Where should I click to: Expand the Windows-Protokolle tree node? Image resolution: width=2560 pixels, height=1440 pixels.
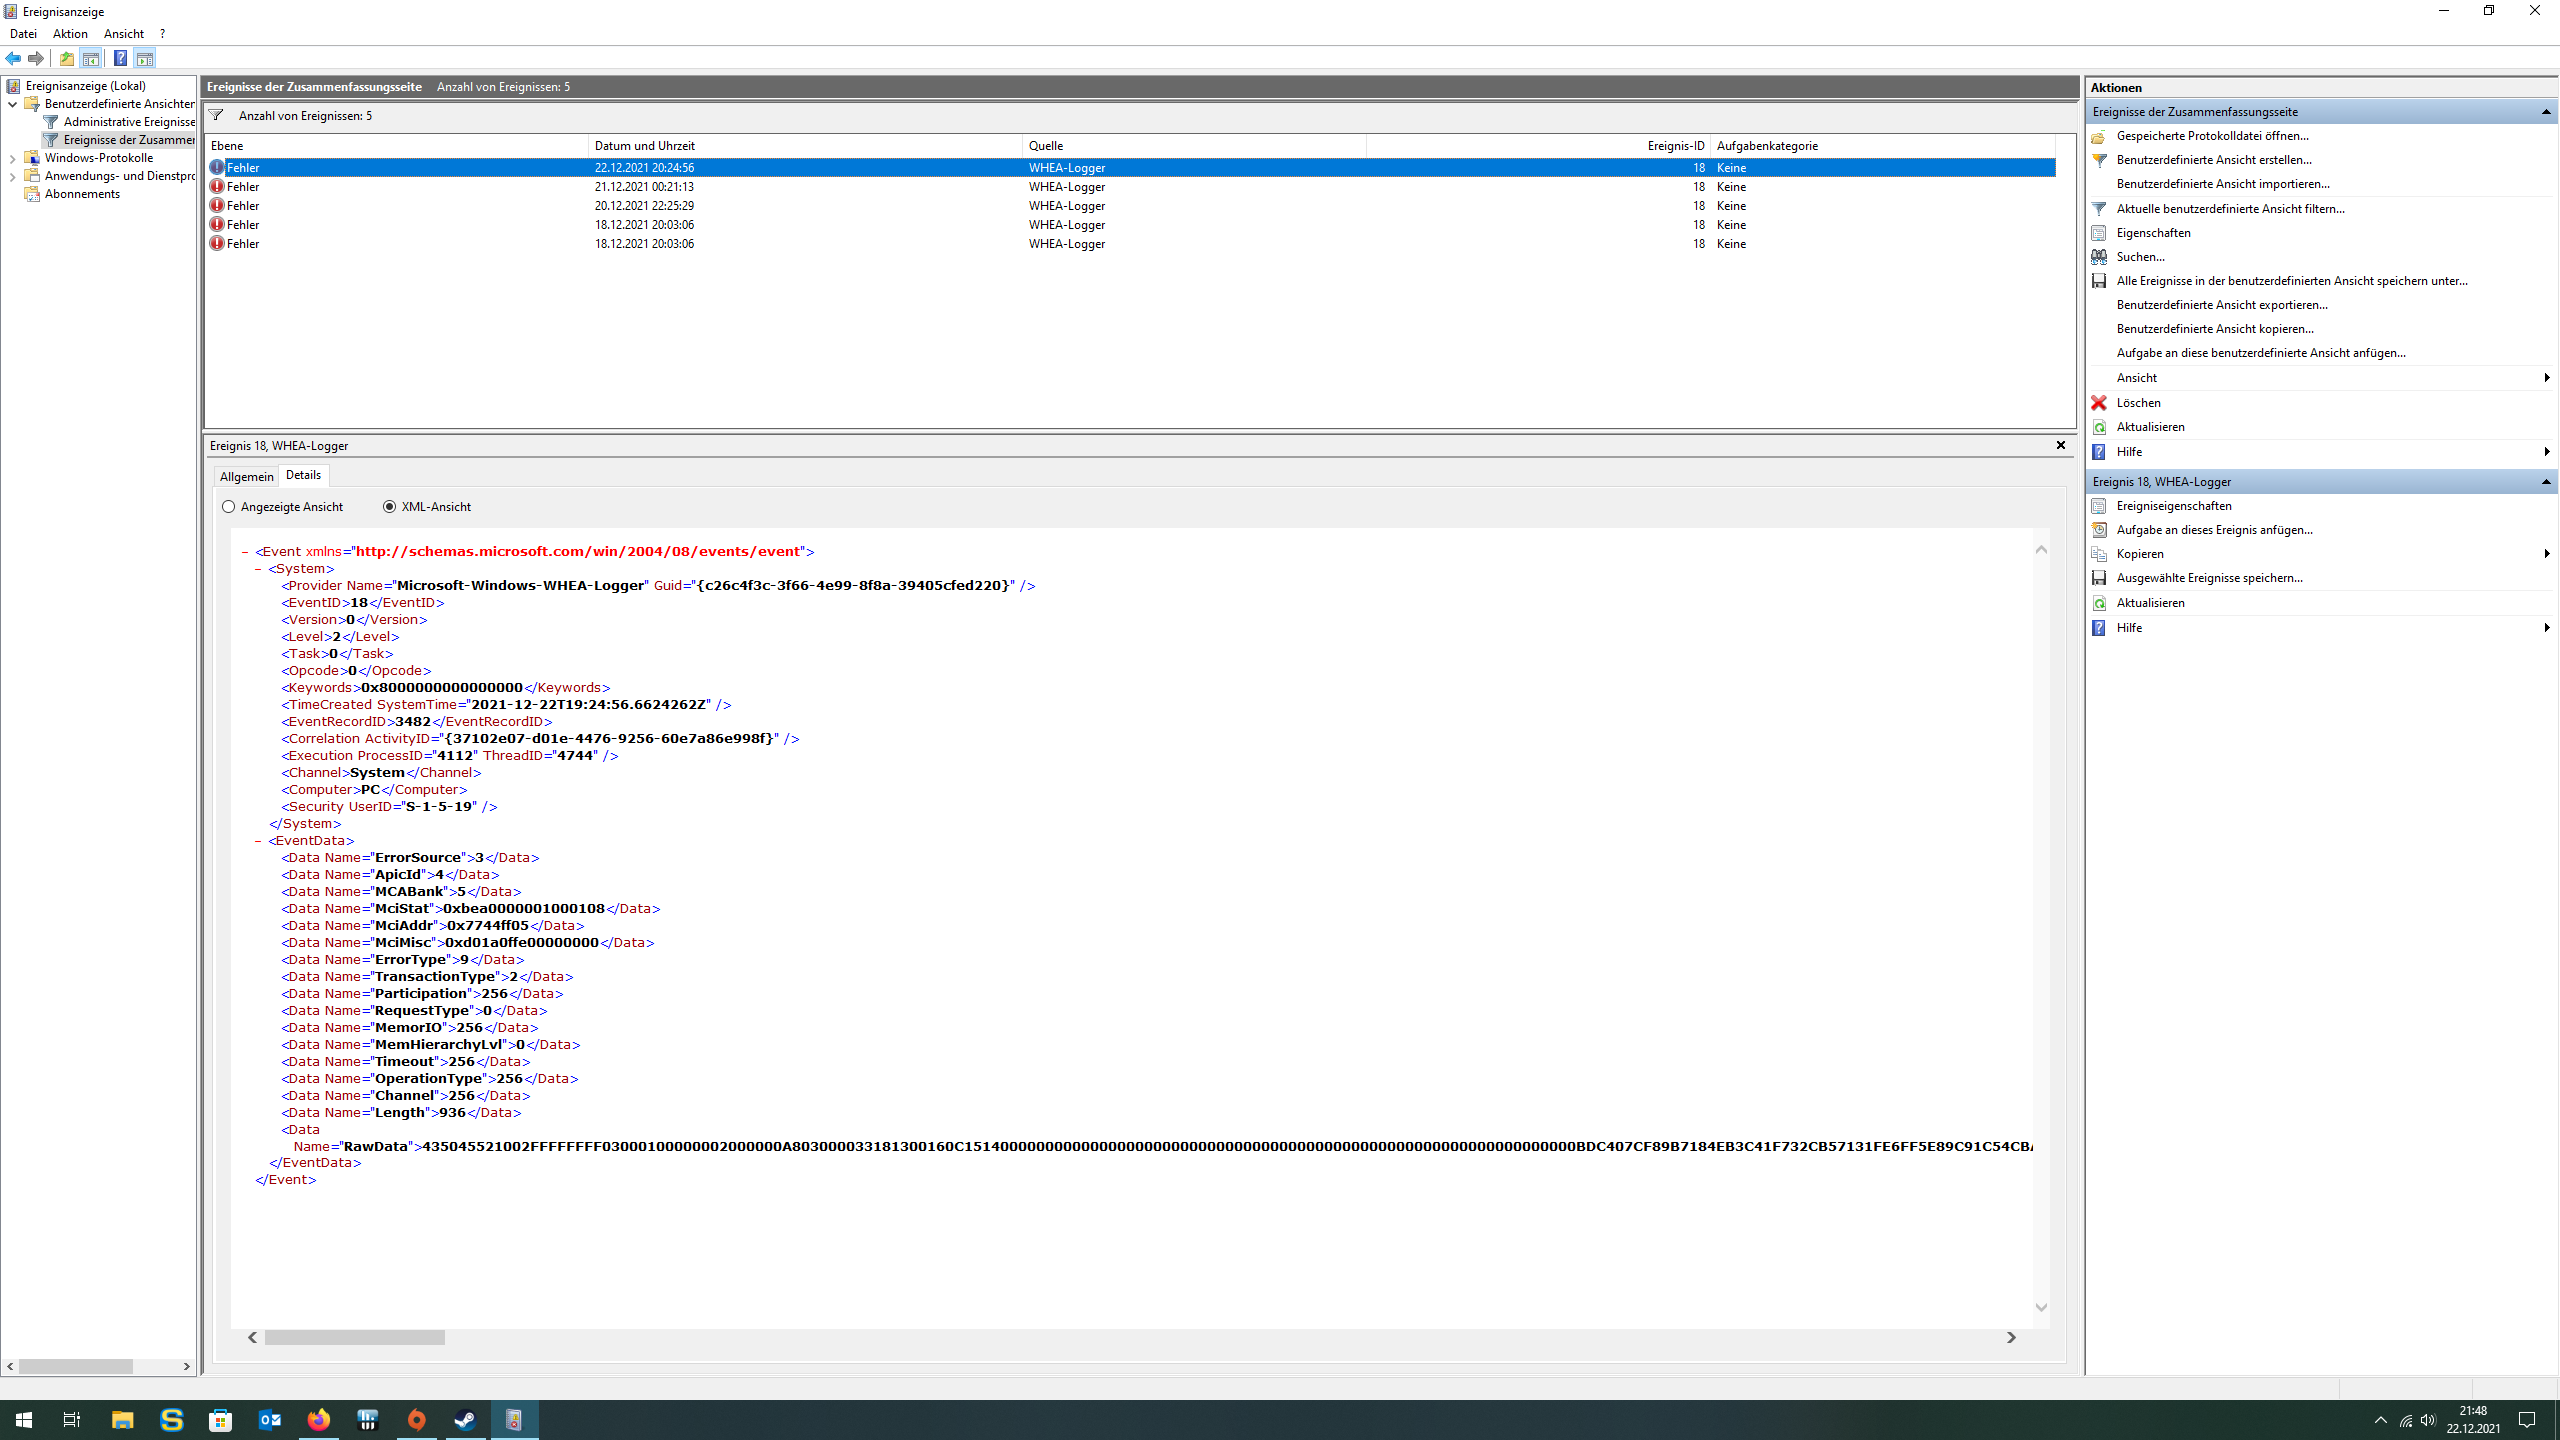(12, 158)
